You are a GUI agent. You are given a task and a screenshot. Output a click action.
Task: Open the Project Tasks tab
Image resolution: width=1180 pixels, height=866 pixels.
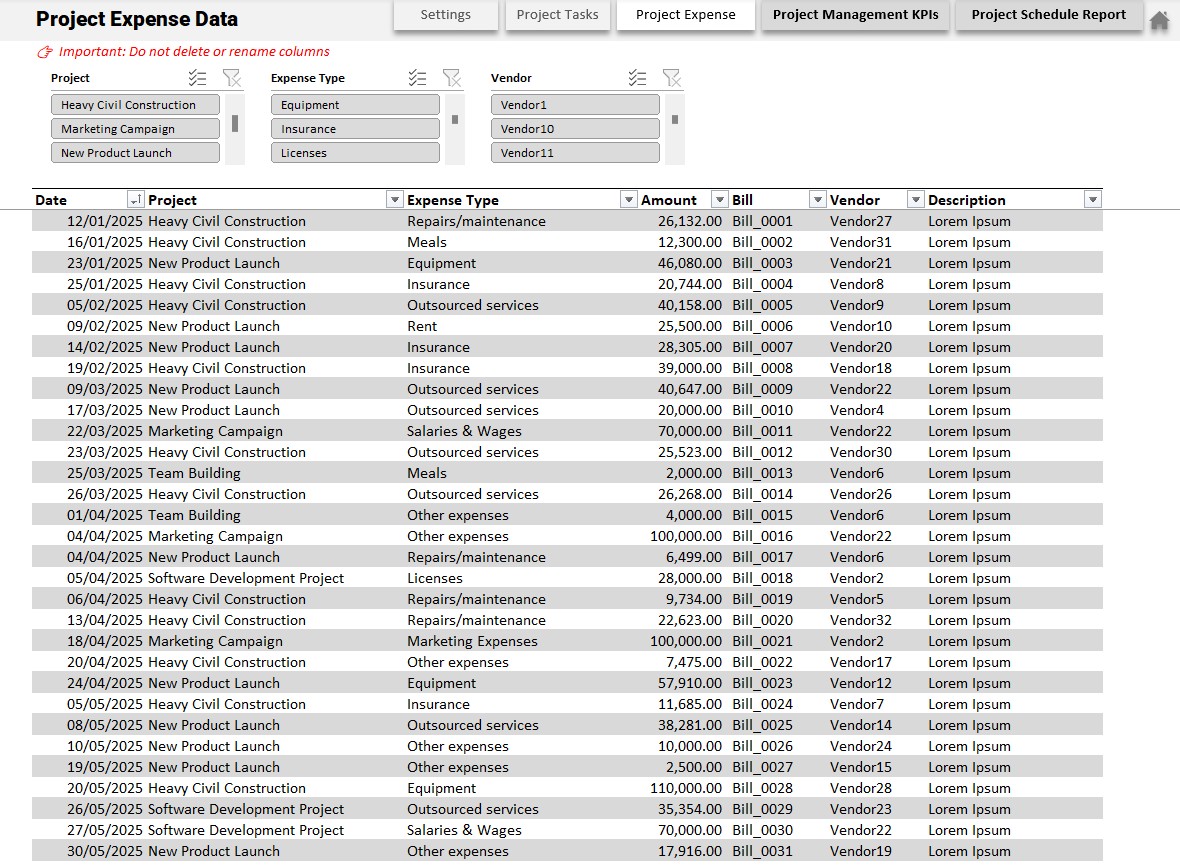[557, 15]
